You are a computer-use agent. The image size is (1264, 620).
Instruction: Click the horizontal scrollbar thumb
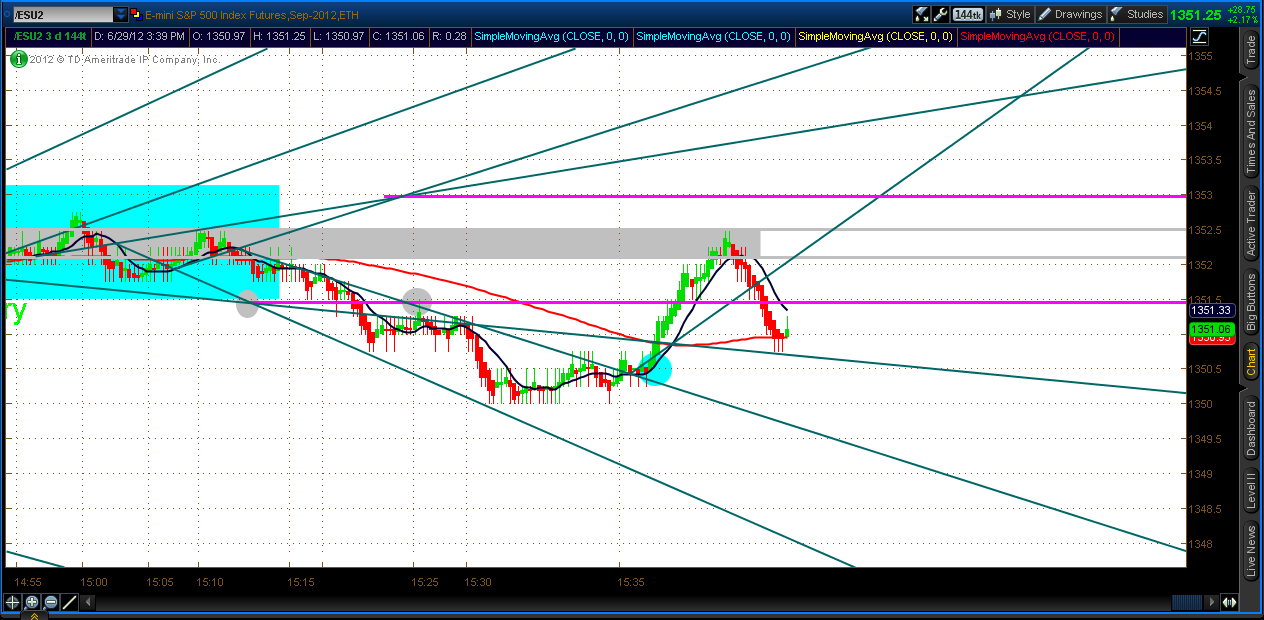[1187, 602]
